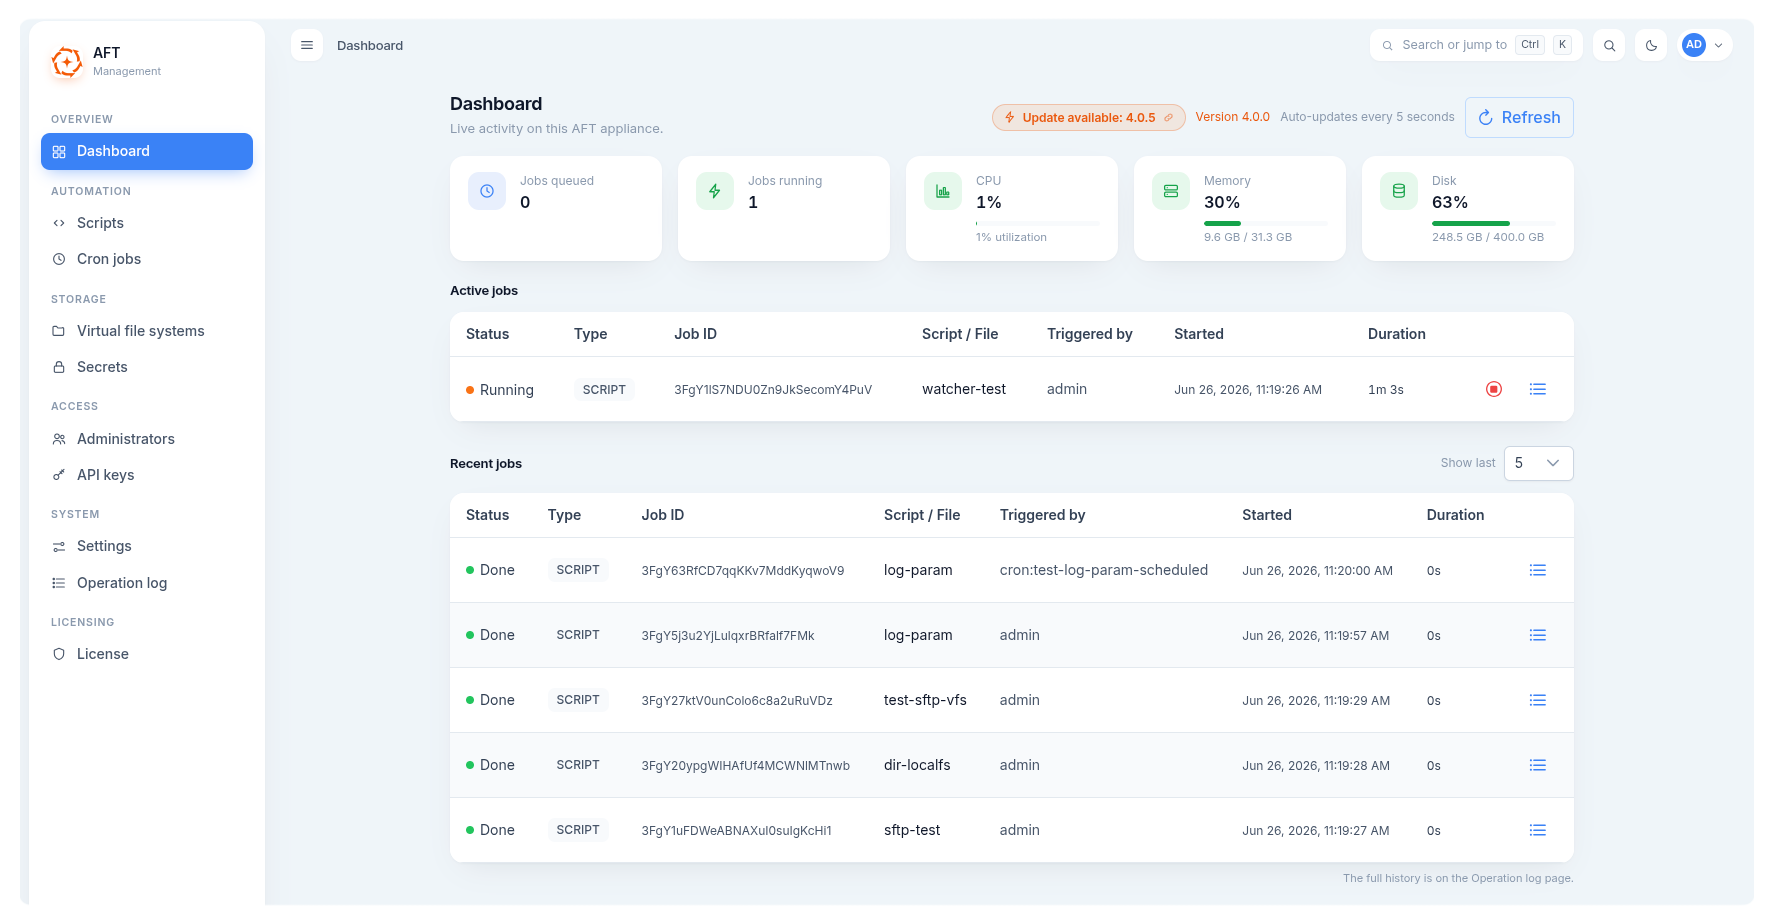
Task: Click the dir-localfs script name
Action: 917,765
